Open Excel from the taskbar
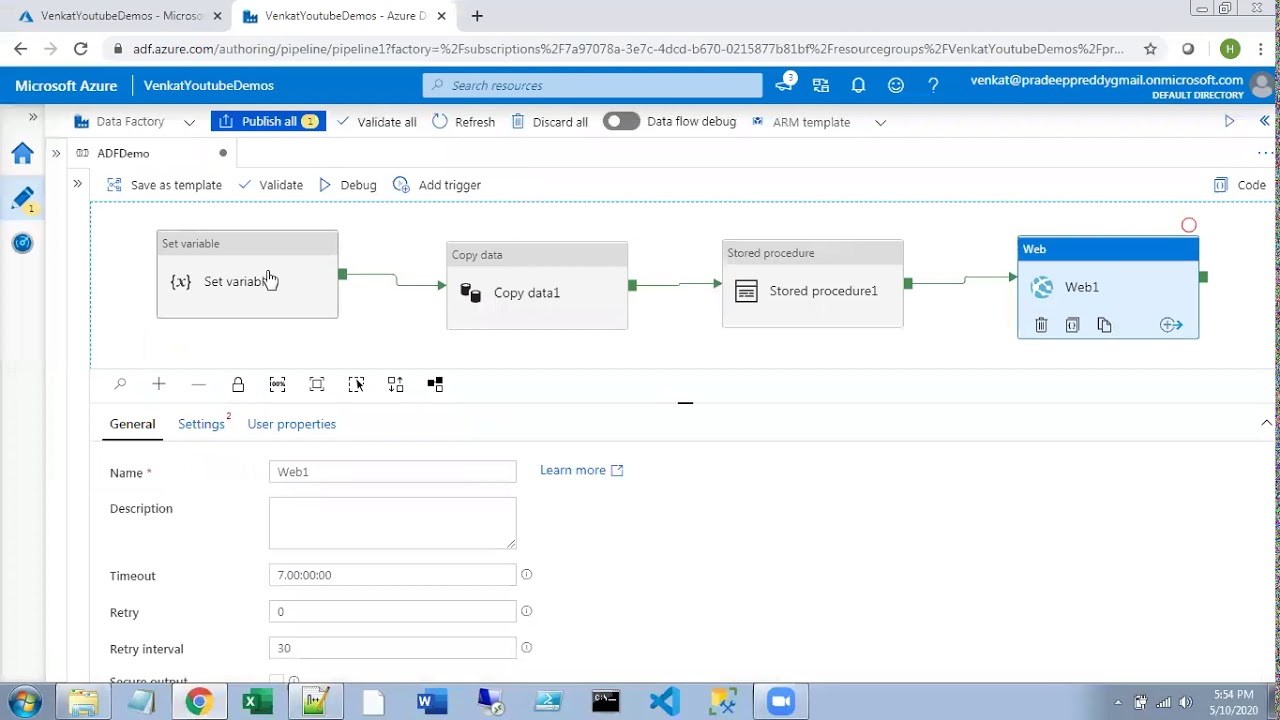The height and width of the screenshot is (720, 1280). click(x=257, y=701)
